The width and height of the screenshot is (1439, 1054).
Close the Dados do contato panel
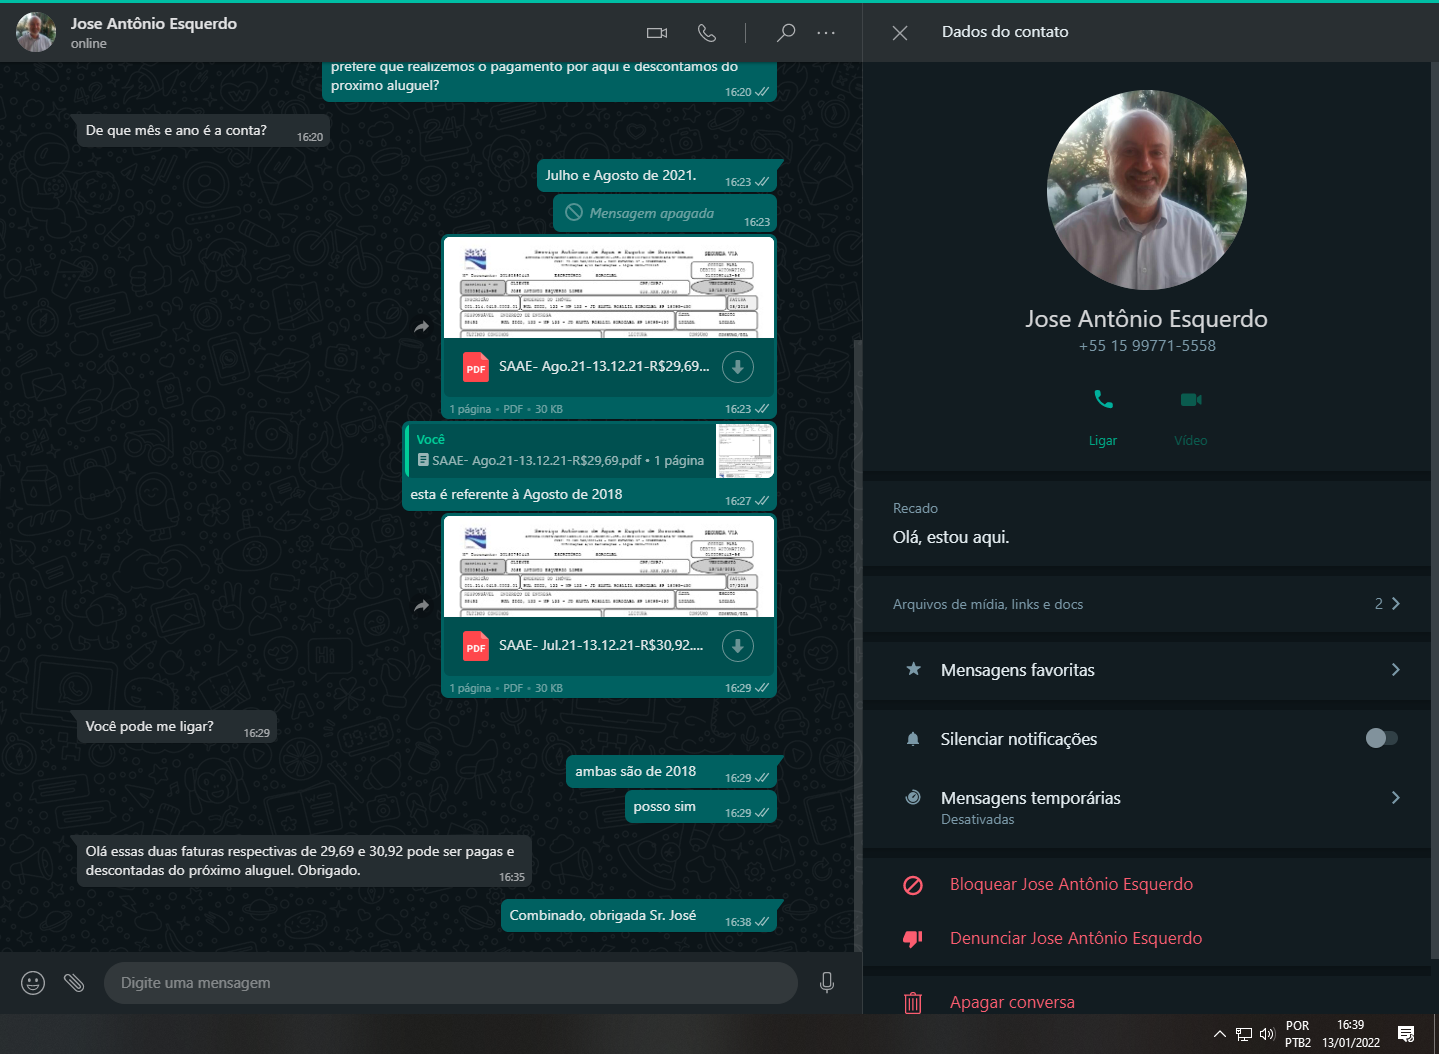(x=900, y=33)
